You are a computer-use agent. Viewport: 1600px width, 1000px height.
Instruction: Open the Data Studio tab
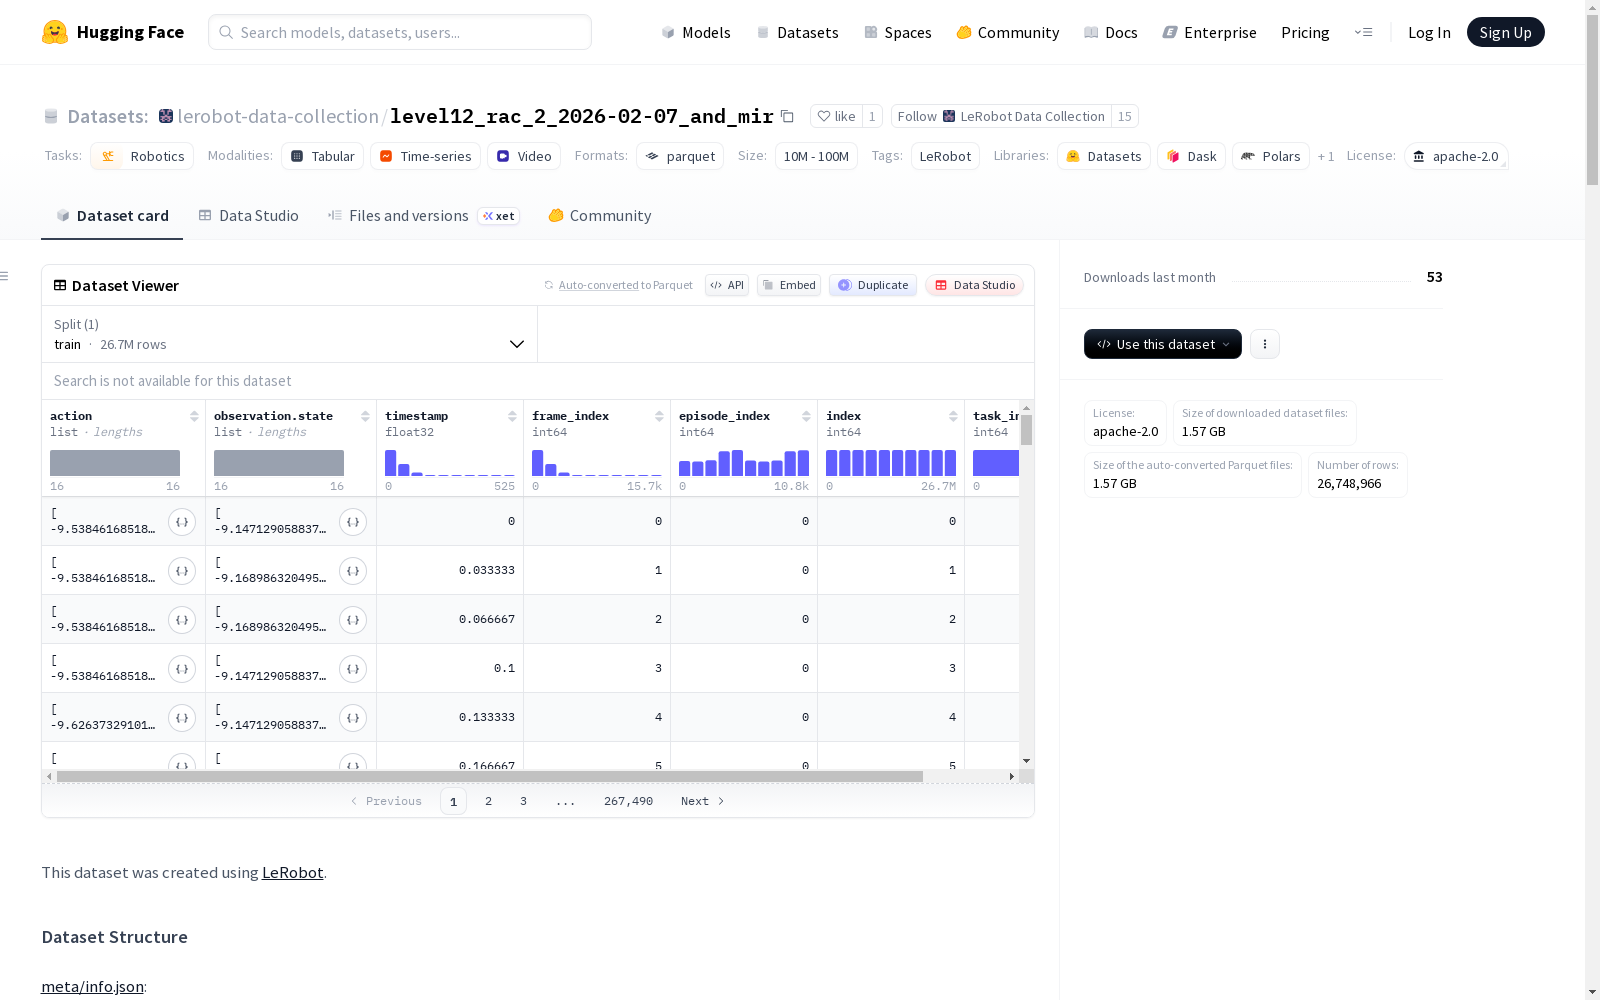point(248,216)
